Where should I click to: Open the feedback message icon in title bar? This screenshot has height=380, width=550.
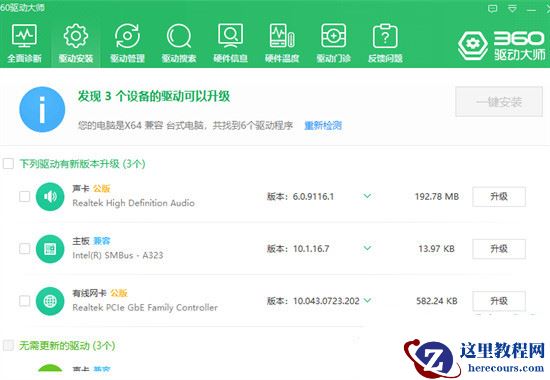click(492, 9)
